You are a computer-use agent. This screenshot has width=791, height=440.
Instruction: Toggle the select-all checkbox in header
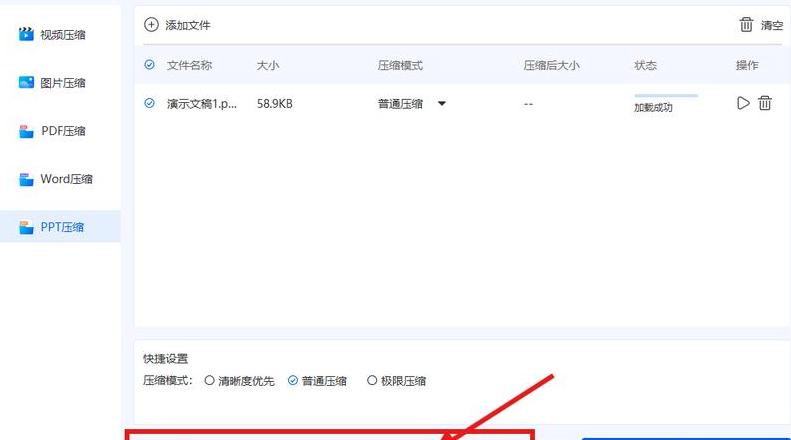click(x=149, y=65)
